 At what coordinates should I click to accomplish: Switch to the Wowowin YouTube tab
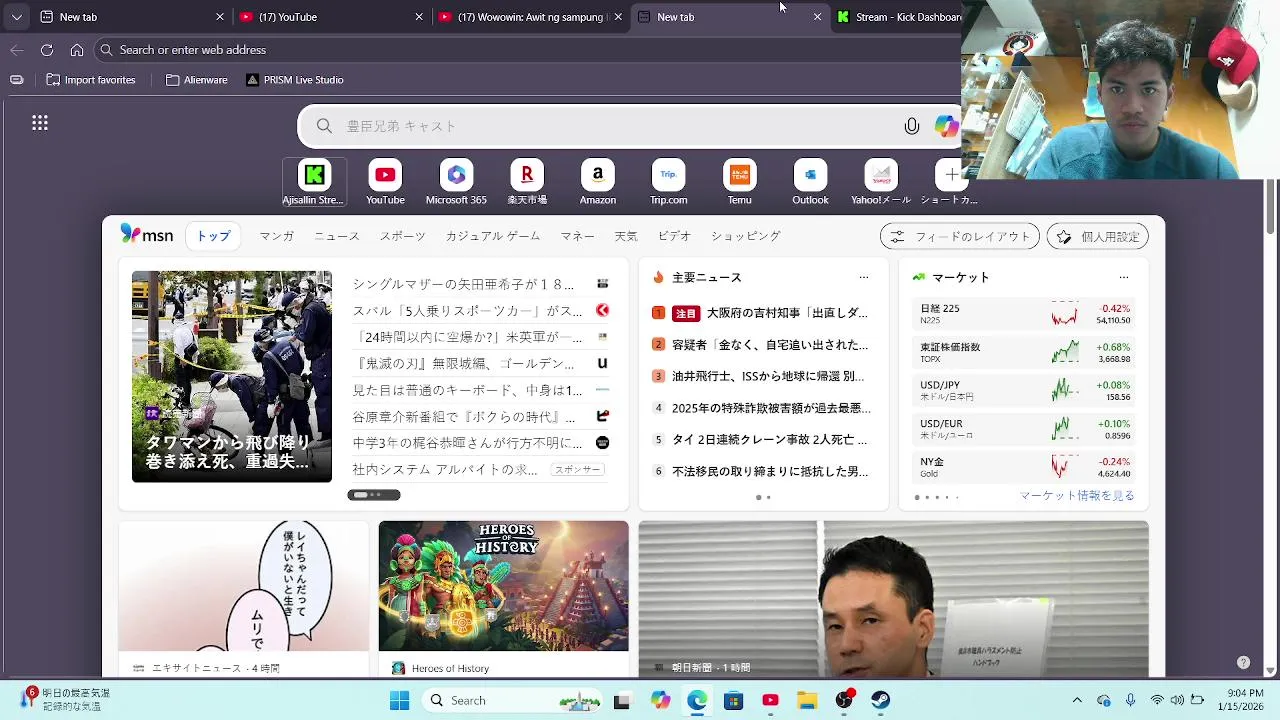coord(529,17)
